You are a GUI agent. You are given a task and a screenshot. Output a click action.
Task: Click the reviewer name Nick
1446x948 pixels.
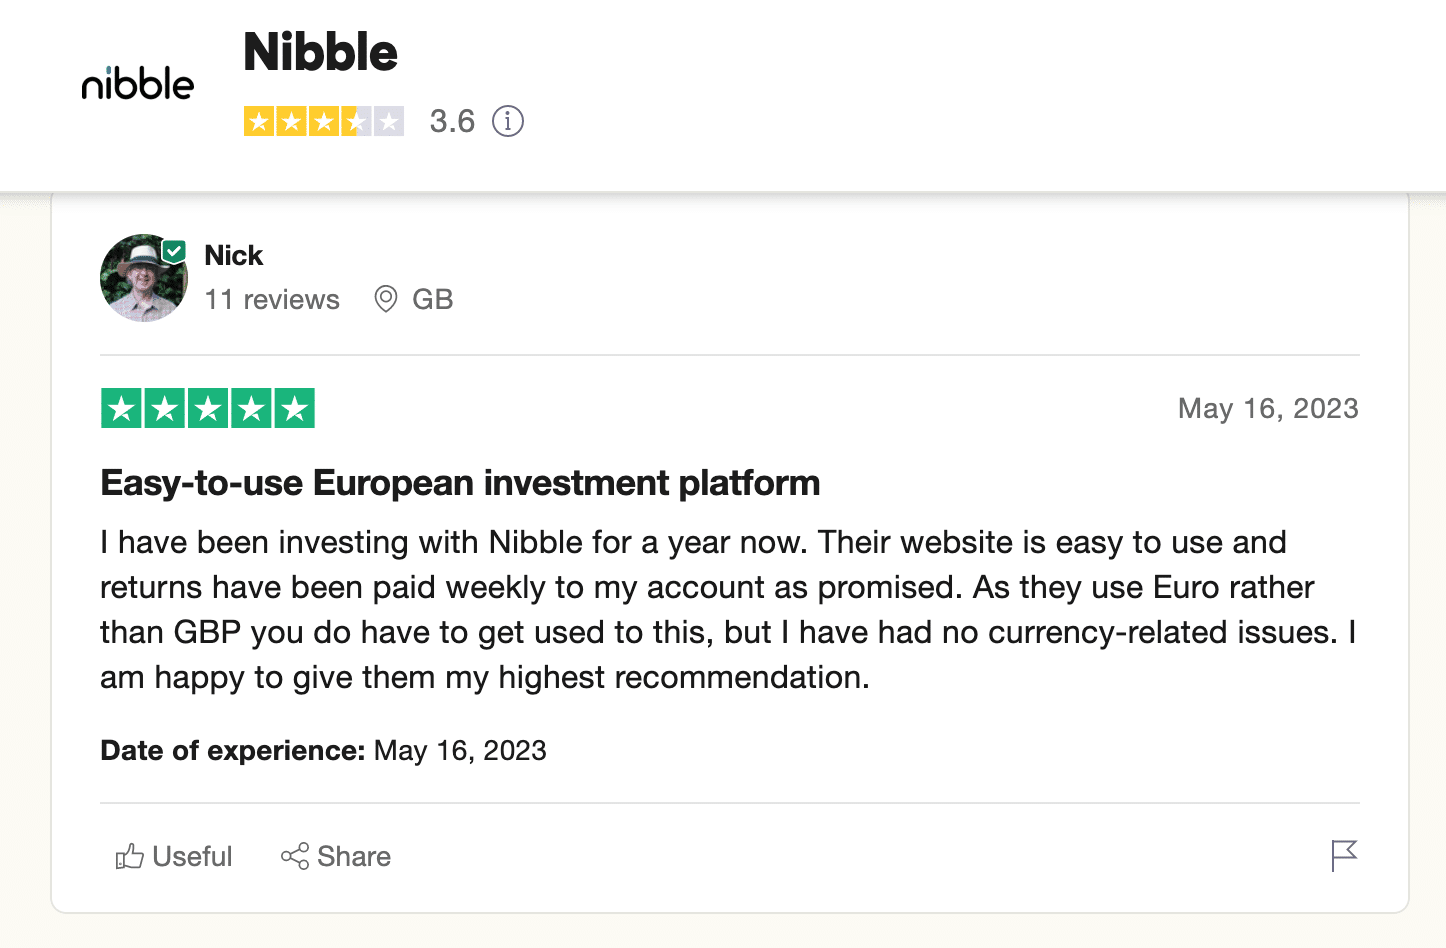233,255
